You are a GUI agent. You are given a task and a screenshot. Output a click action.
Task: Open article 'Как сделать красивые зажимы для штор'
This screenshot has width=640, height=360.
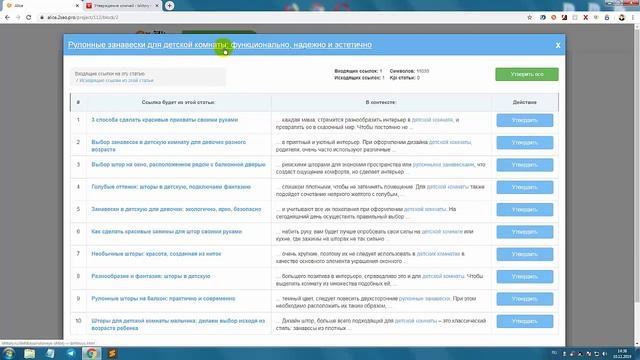coord(167,231)
